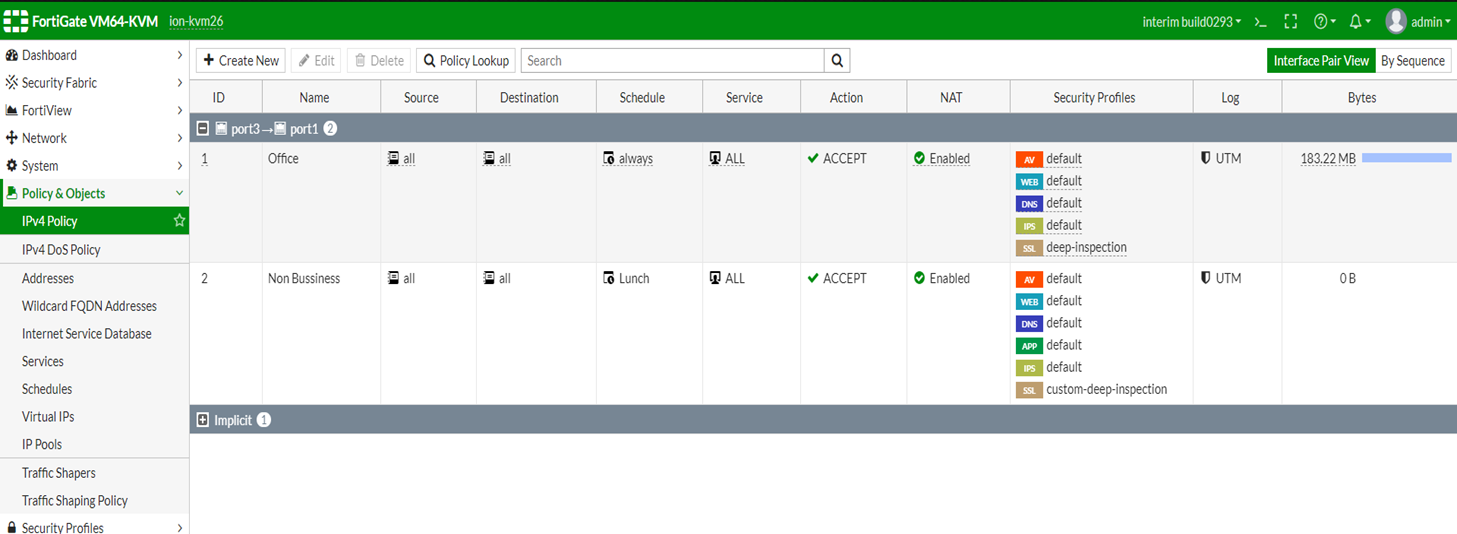Click the FortiGate logo icon
This screenshot has height=534, width=1457.
coord(16,21)
